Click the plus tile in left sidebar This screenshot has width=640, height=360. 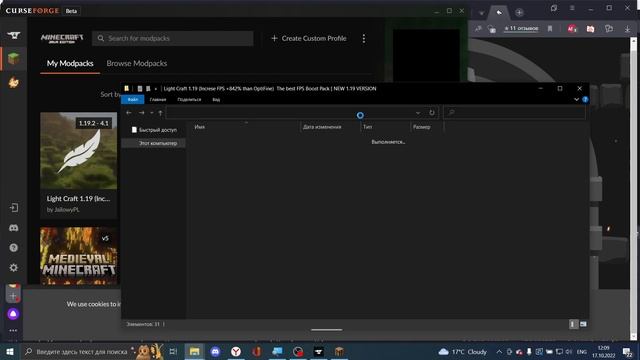(13, 296)
